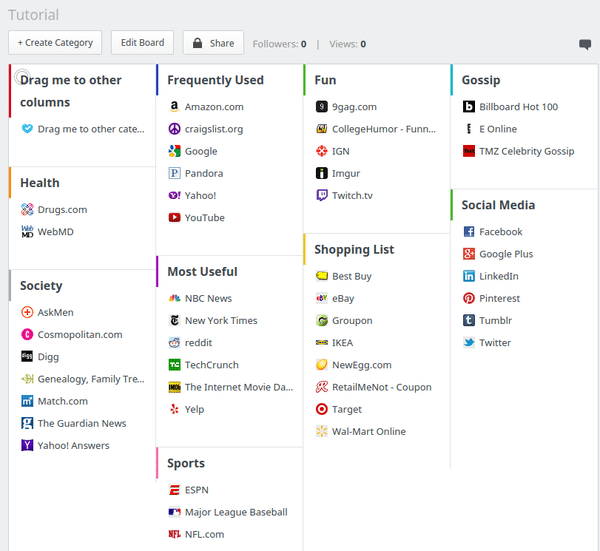Screen dimensions: 600x551
Task: Click the Pinterest icon
Action: [x=469, y=298]
